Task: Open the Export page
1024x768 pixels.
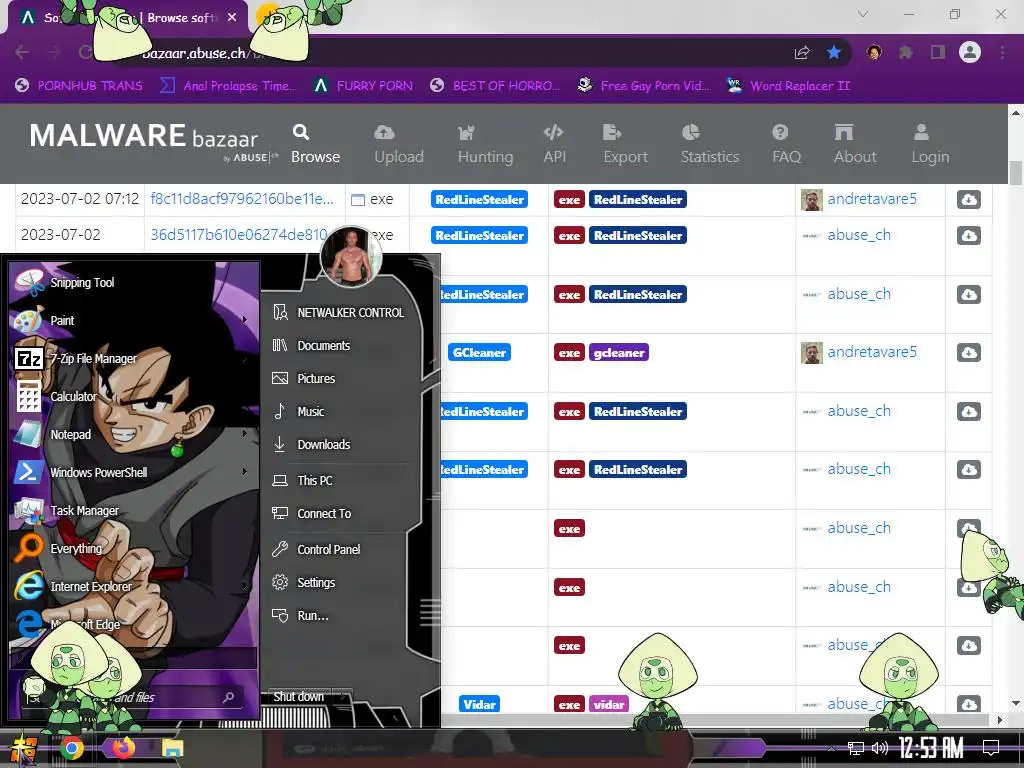Action: tap(625, 144)
